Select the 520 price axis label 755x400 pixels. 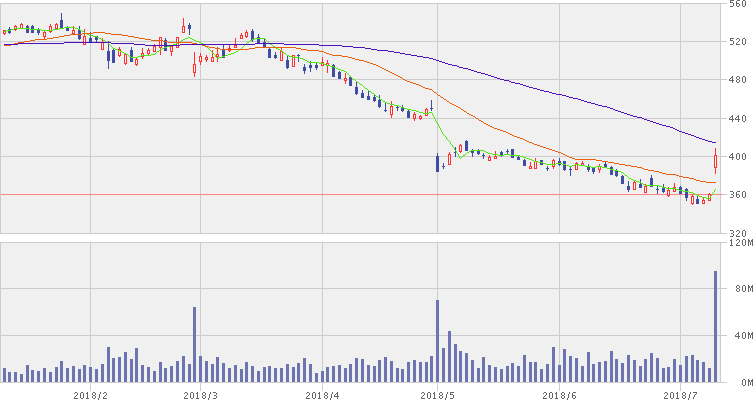click(738, 42)
